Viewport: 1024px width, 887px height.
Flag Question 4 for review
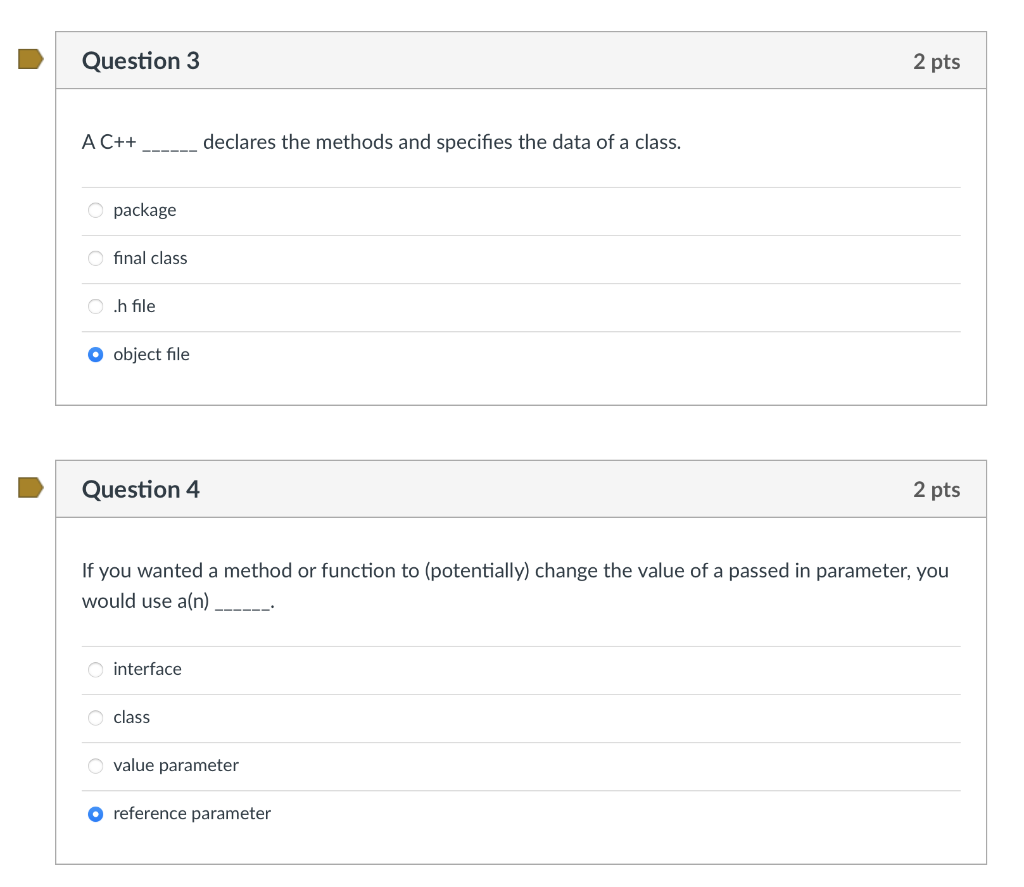31,488
